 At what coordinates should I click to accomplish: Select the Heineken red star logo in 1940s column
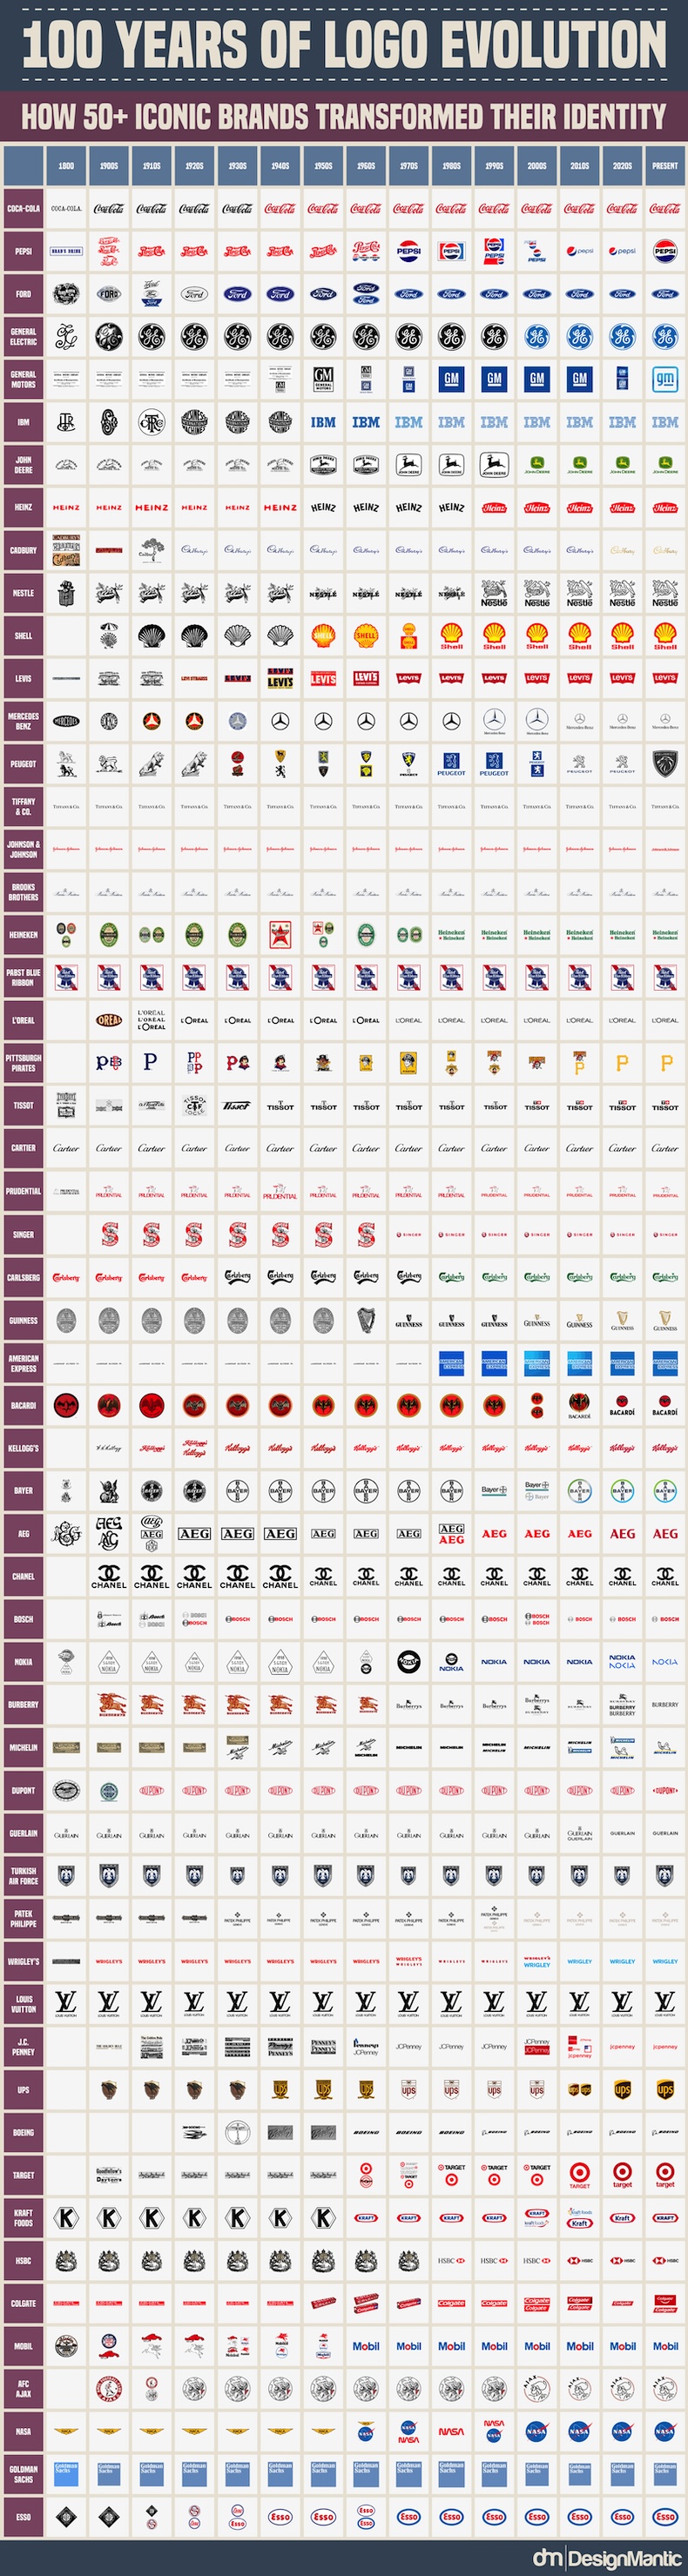pos(280,935)
